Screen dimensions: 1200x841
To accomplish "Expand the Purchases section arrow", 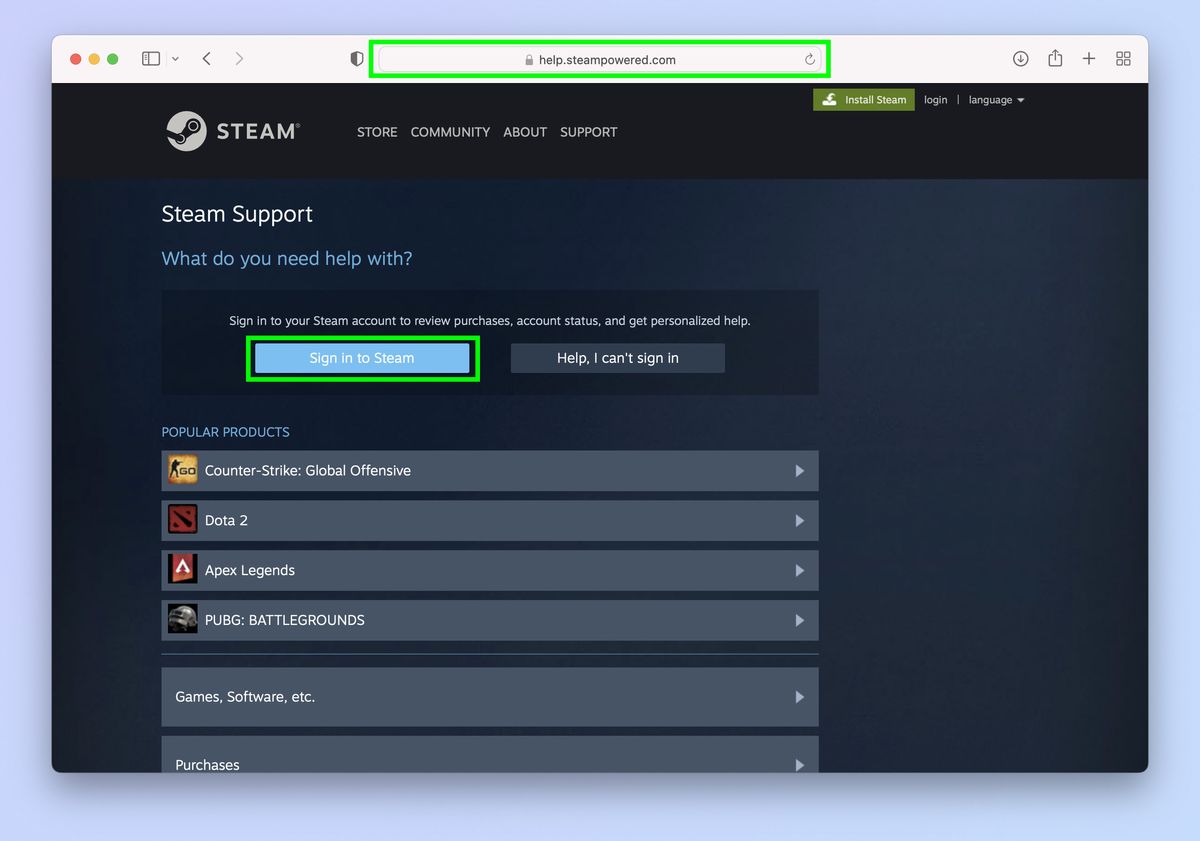I will click(x=798, y=765).
